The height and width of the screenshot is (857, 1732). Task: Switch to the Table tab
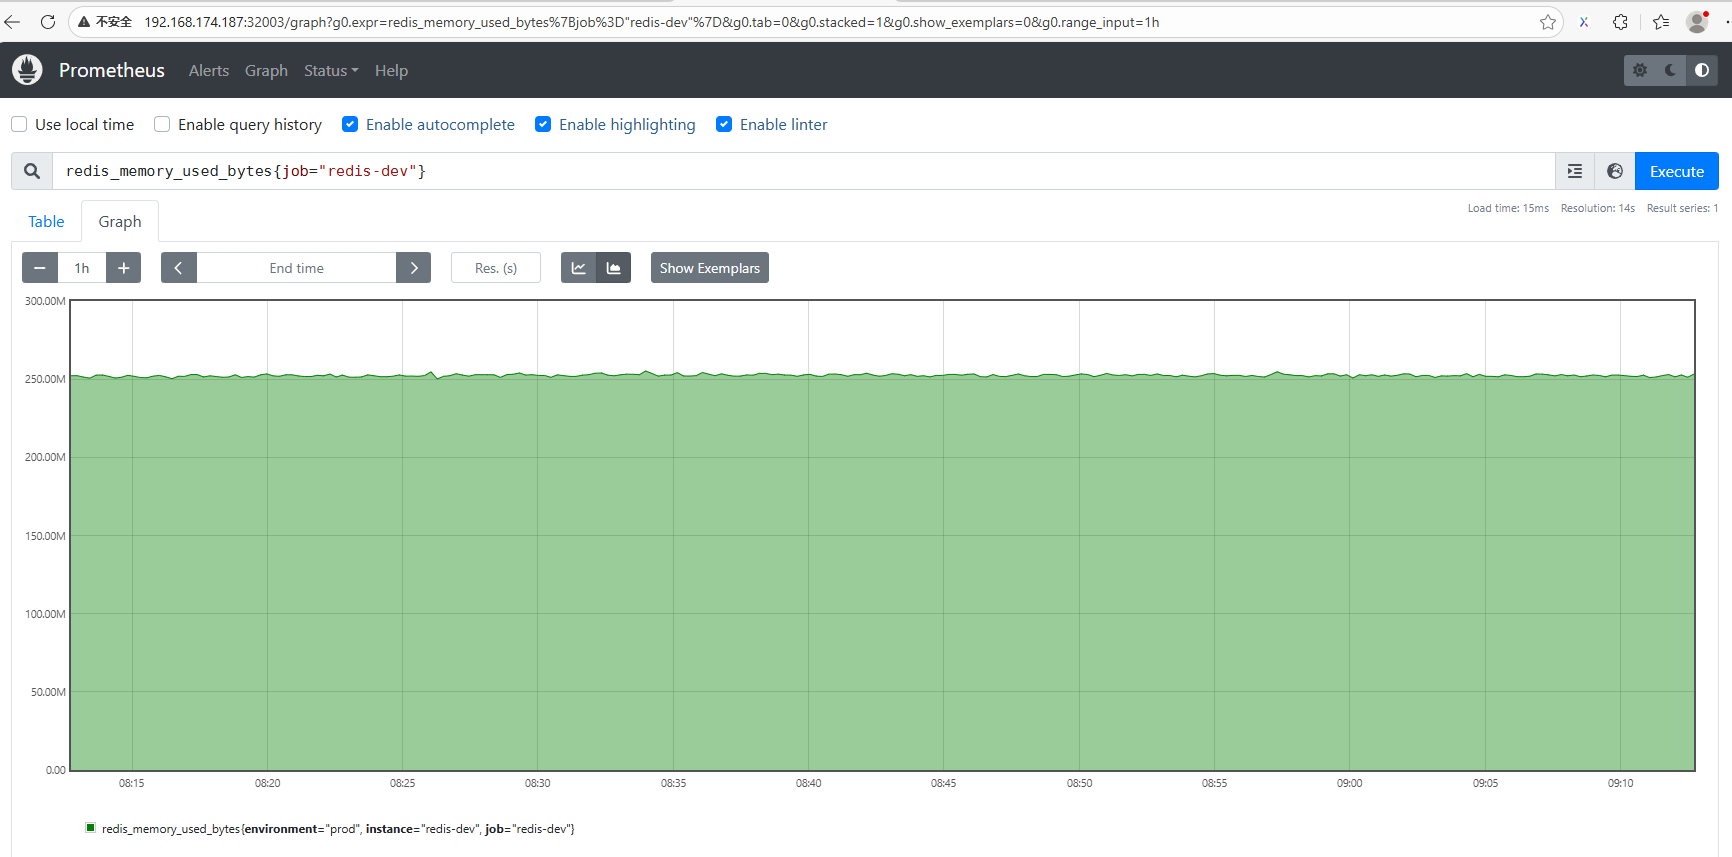point(46,221)
